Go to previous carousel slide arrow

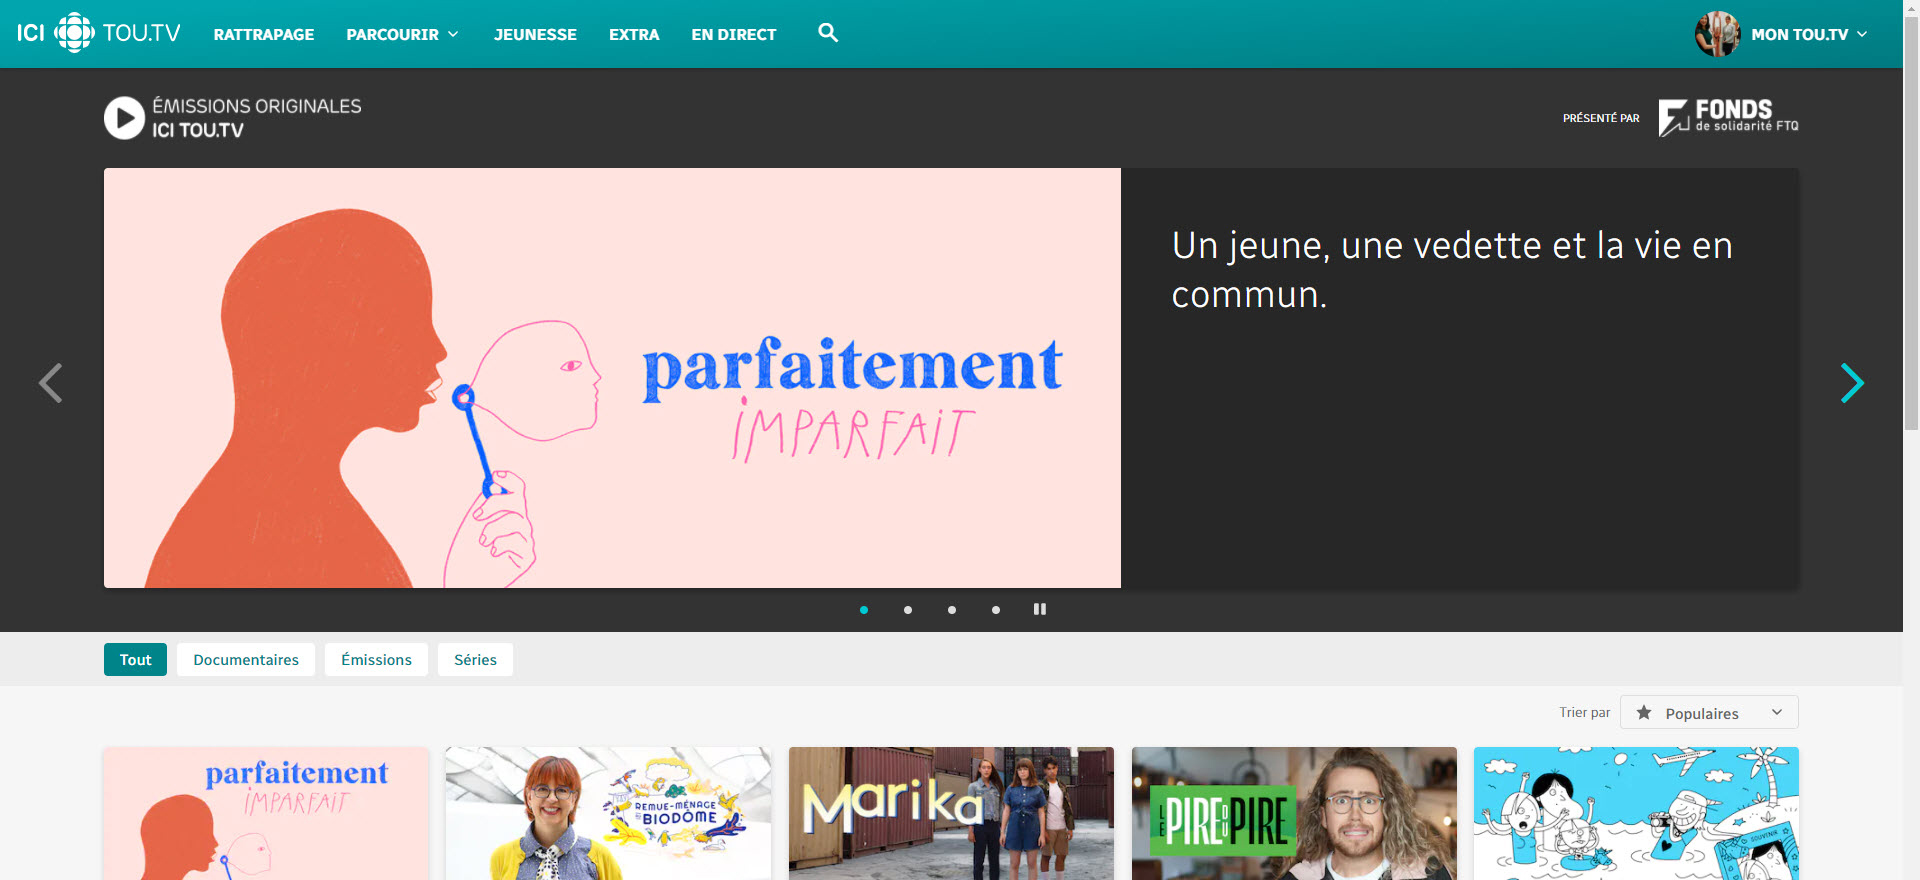(x=50, y=383)
